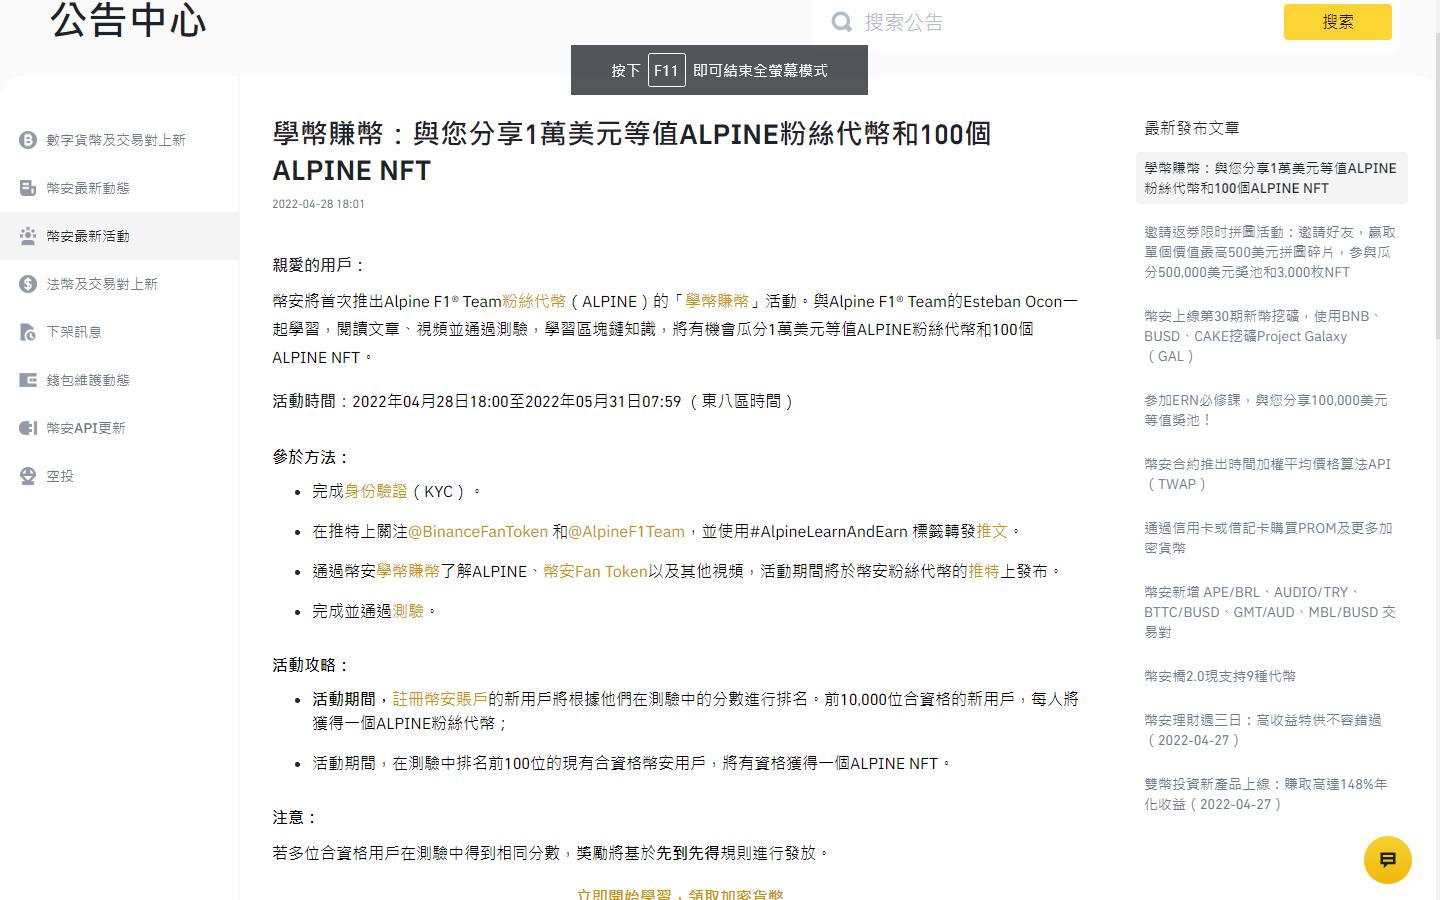Open the 粉絲代幣 link in first paragraph
Viewport: 1440px width, 900px height.
pos(534,301)
